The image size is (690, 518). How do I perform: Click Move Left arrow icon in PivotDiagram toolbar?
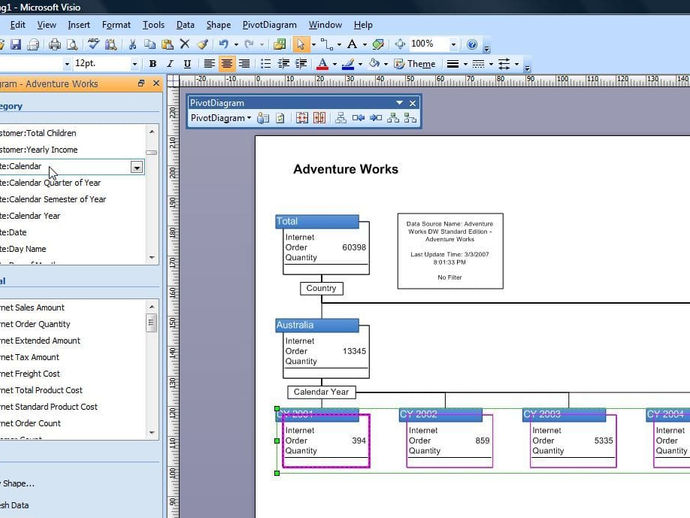[x=358, y=118]
